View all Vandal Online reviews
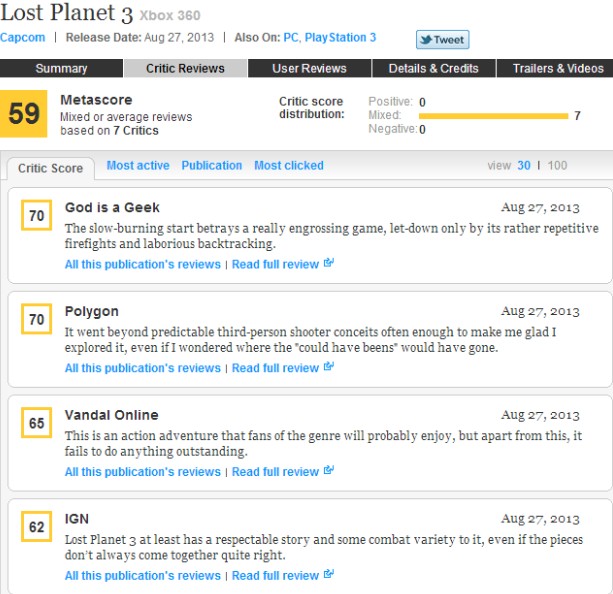 143,472
